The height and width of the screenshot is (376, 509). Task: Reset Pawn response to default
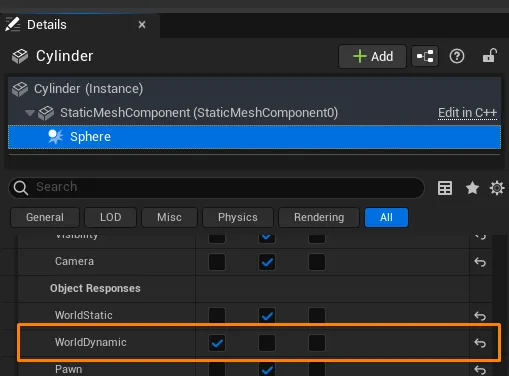[480, 370]
